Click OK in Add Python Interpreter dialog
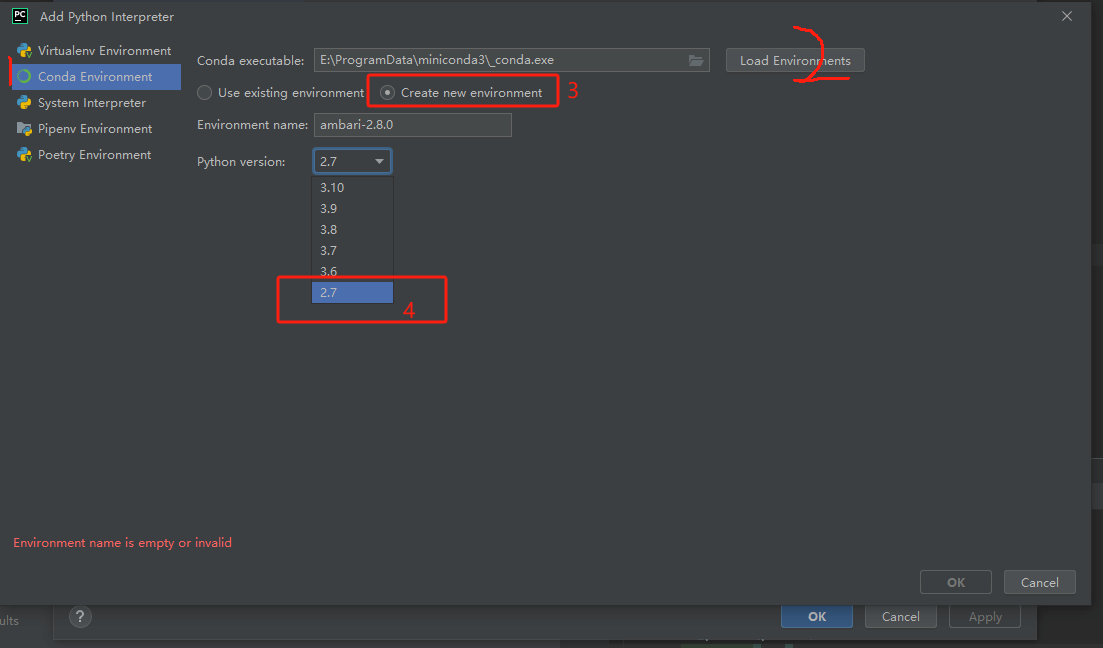1103x648 pixels. coord(955,583)
